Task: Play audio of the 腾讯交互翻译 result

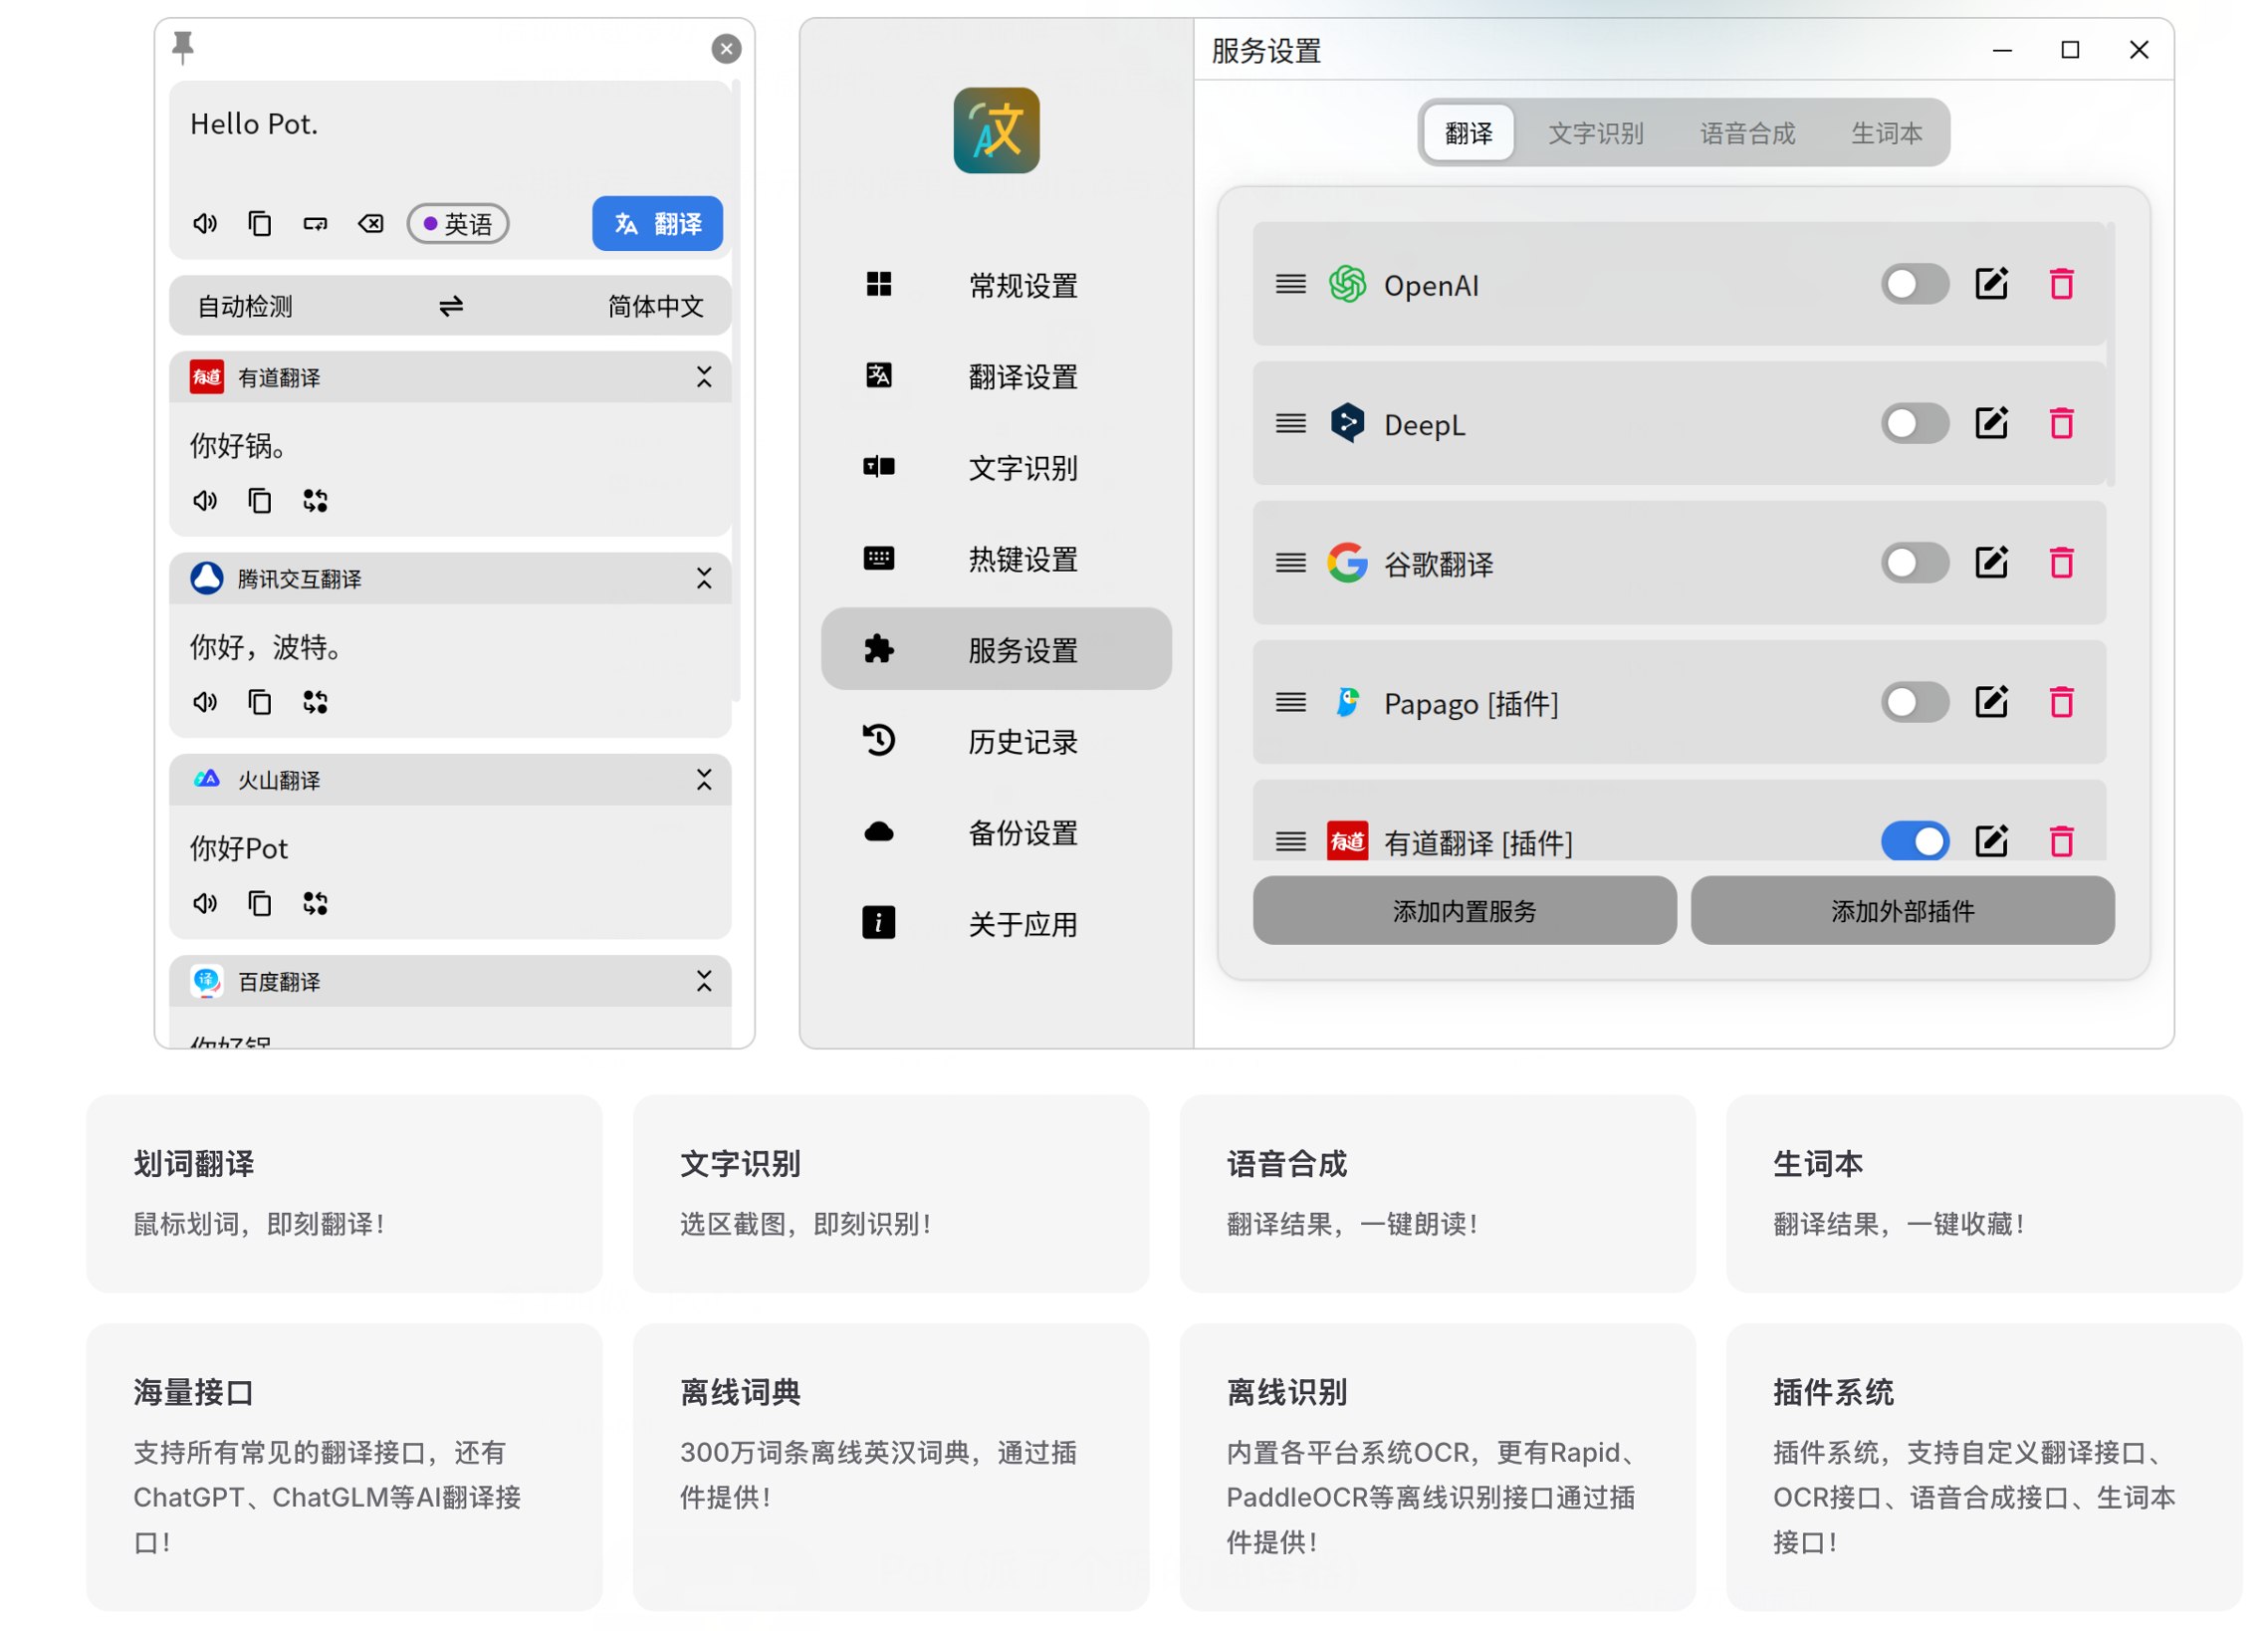Action: tap(205, 702)
